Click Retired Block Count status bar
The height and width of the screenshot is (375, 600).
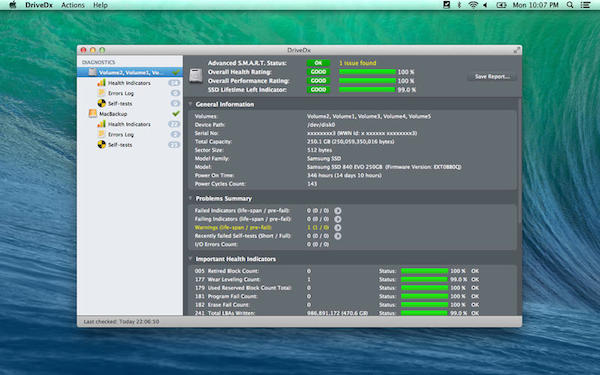coord(424,271)
